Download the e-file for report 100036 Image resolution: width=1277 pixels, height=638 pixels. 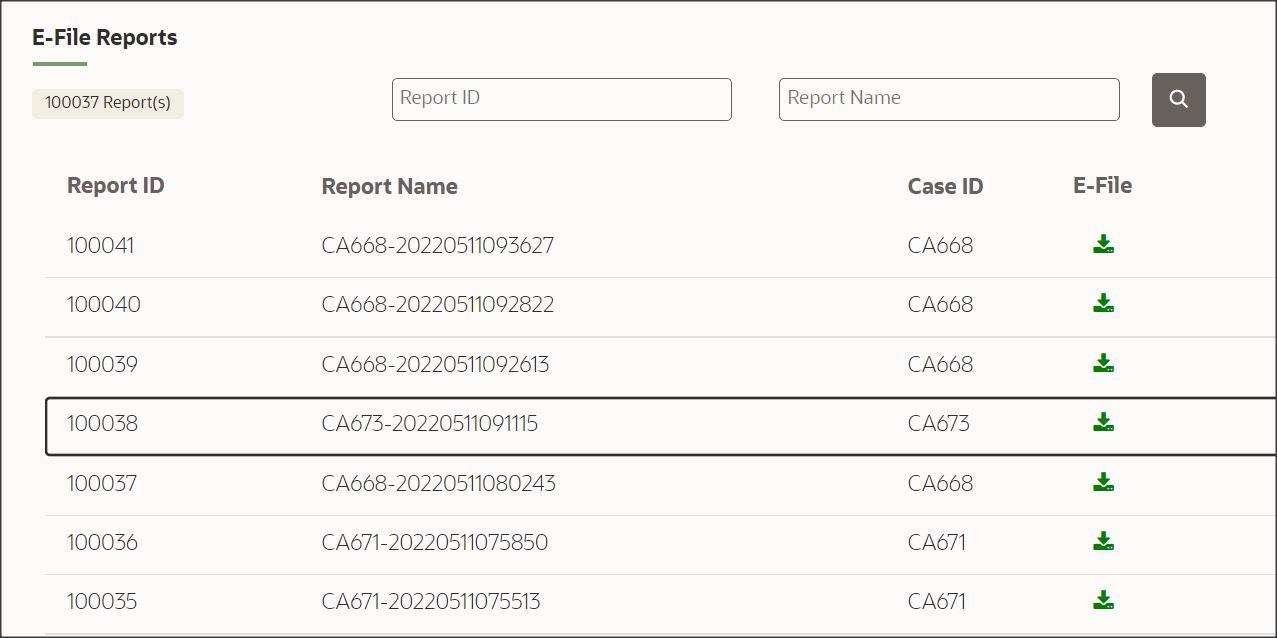click(1103, 541)
